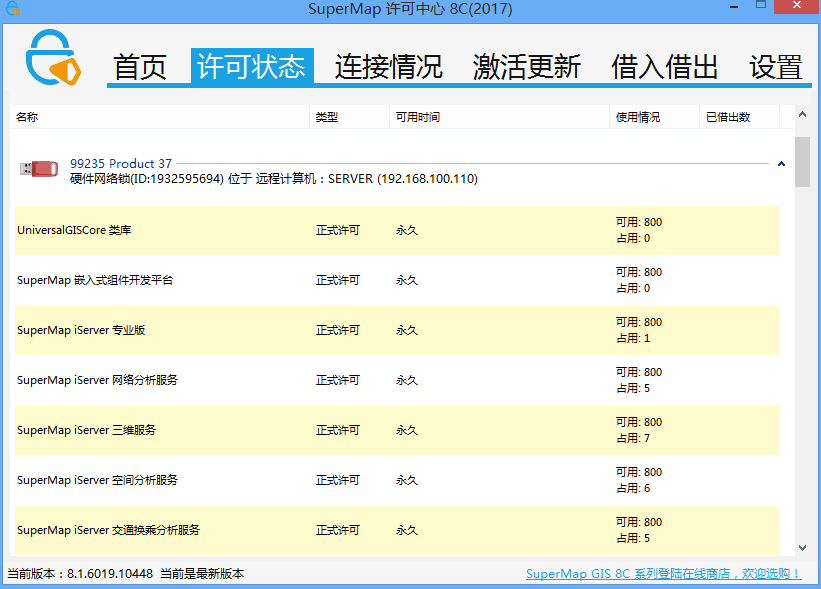The width and height of the screenshot is (821, 589).
Task: Maximize the license center window
Action: click(x=761, y=5)
